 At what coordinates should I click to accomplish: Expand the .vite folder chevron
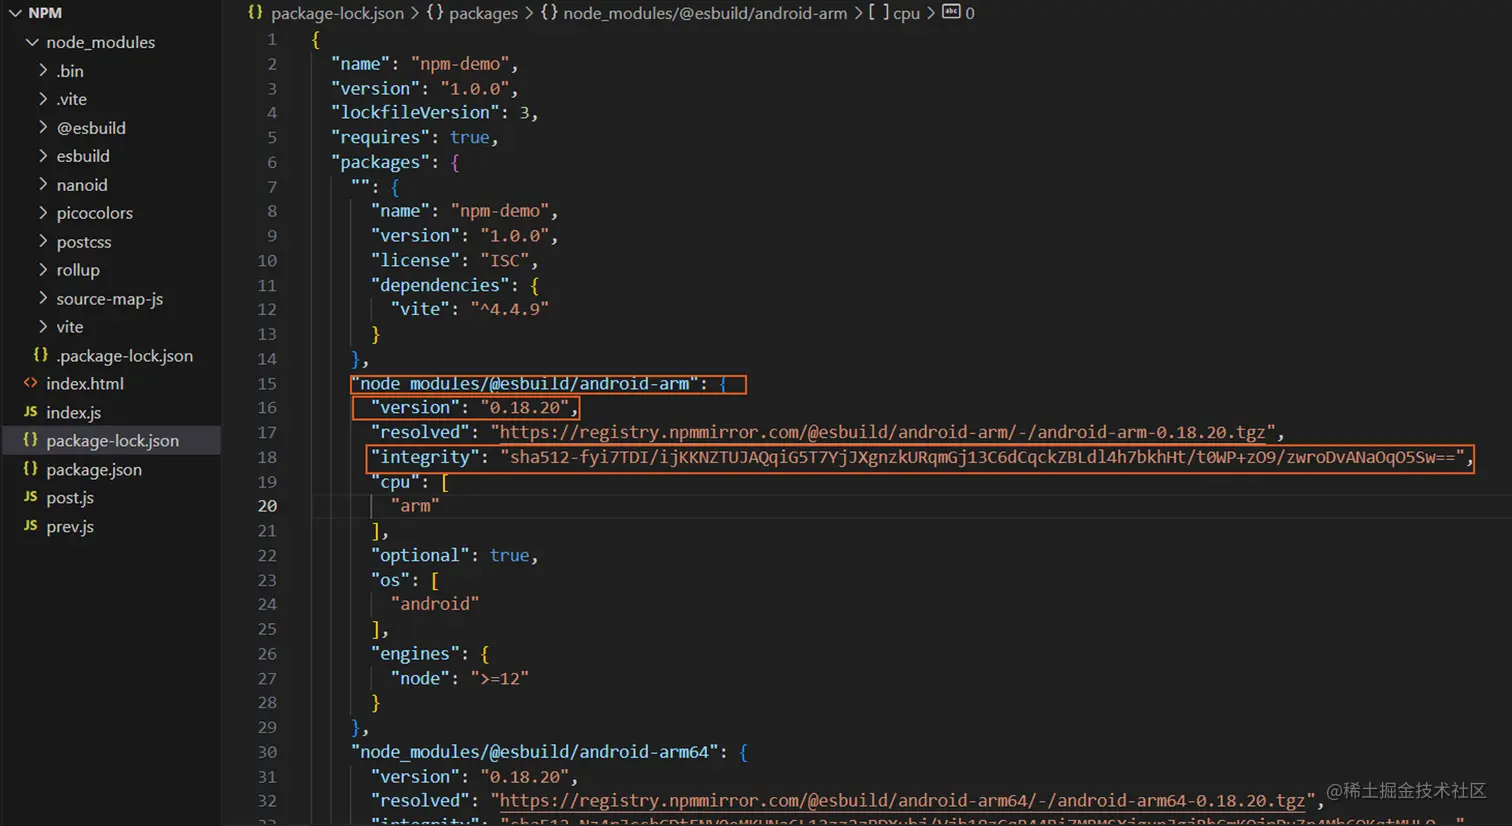[43, 99]
